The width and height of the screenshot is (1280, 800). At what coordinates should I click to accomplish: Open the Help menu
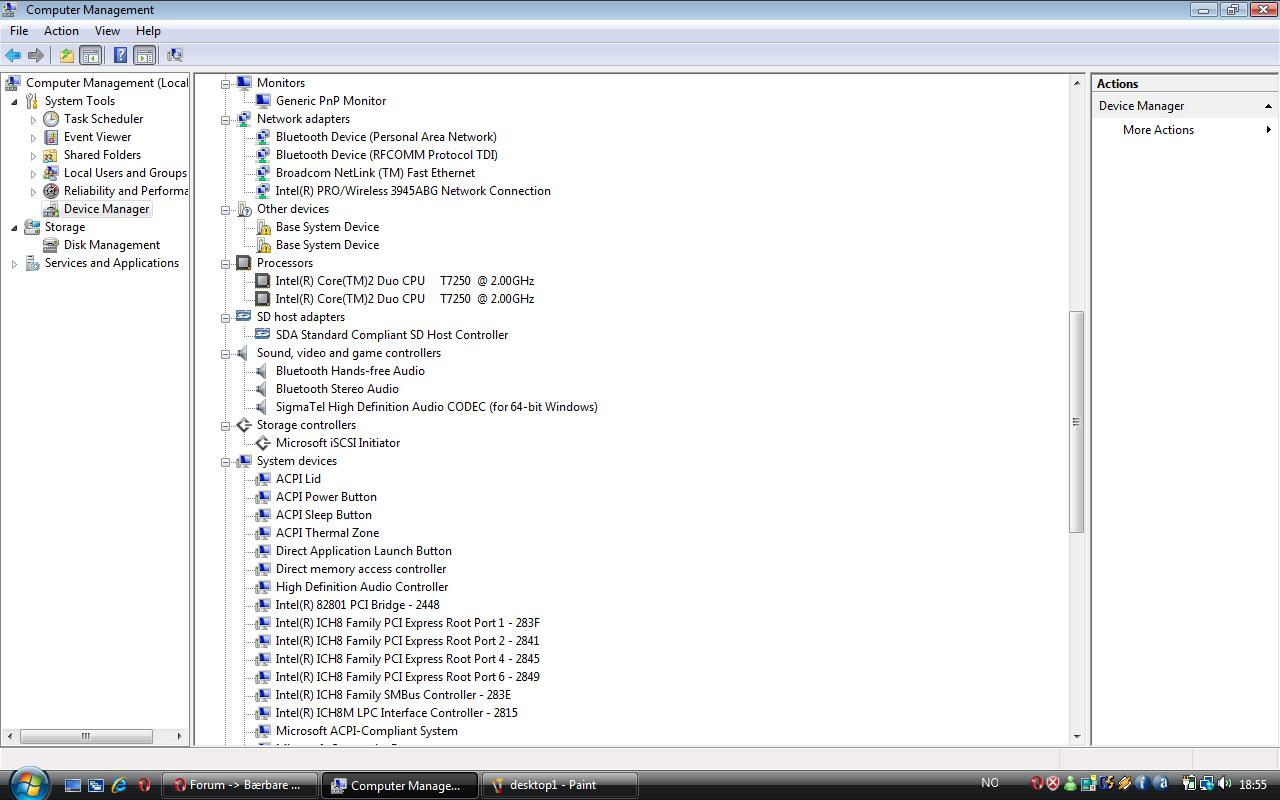click(148, 31)
